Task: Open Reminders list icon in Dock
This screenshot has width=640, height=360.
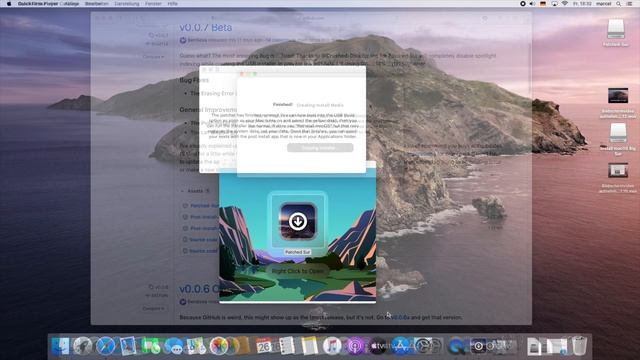Action: pyautogui.click(x=287, y=346)
